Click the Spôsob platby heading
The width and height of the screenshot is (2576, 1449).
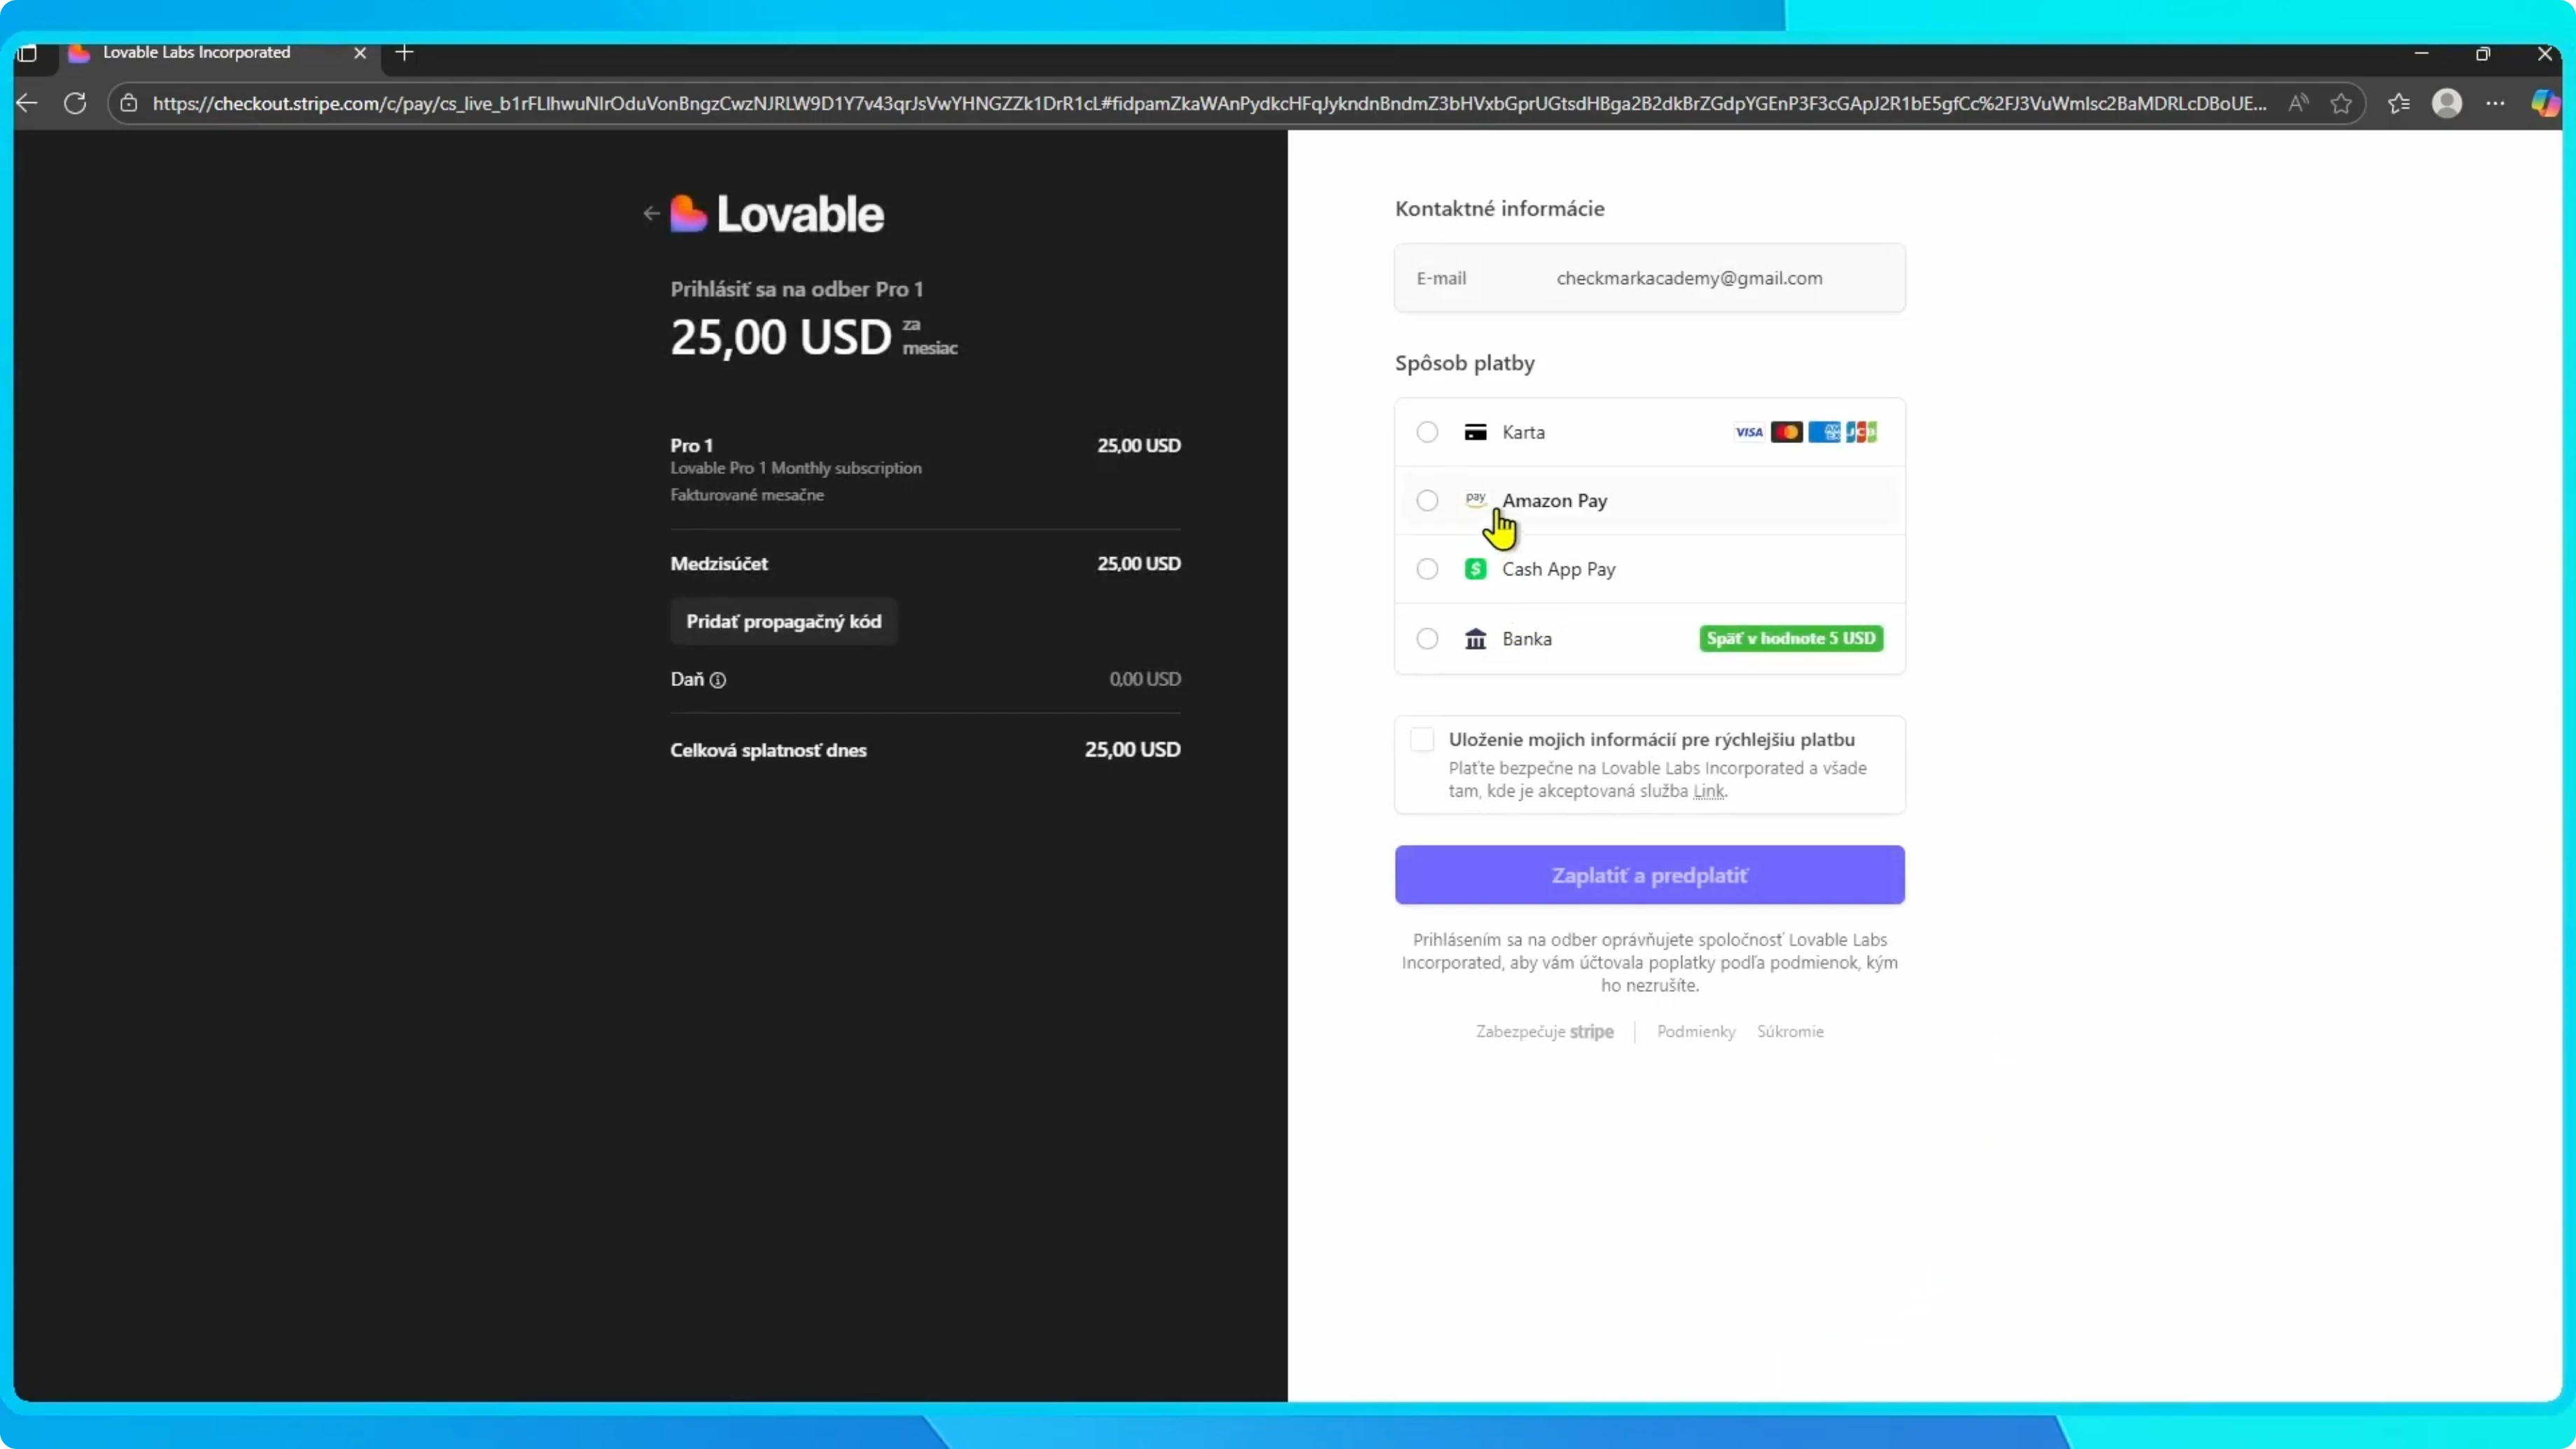[1464, 363]
